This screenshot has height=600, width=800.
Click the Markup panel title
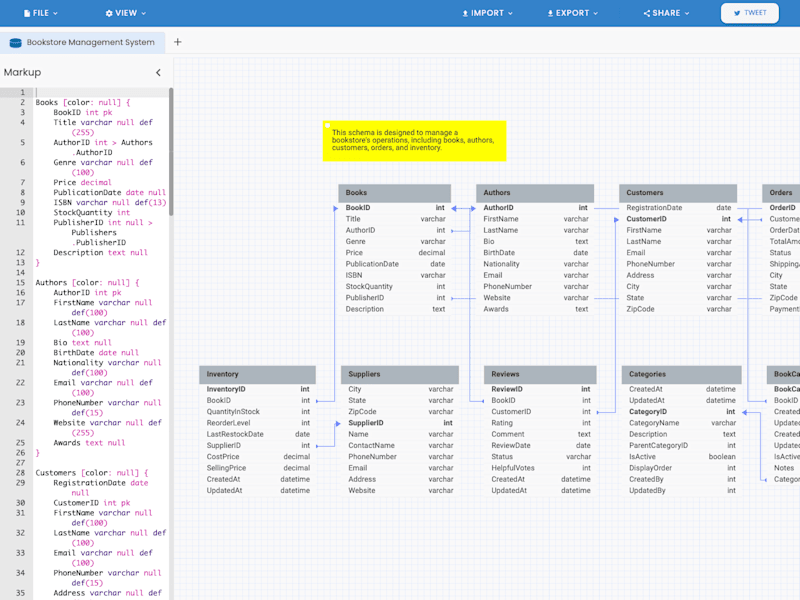coord(22,72)
